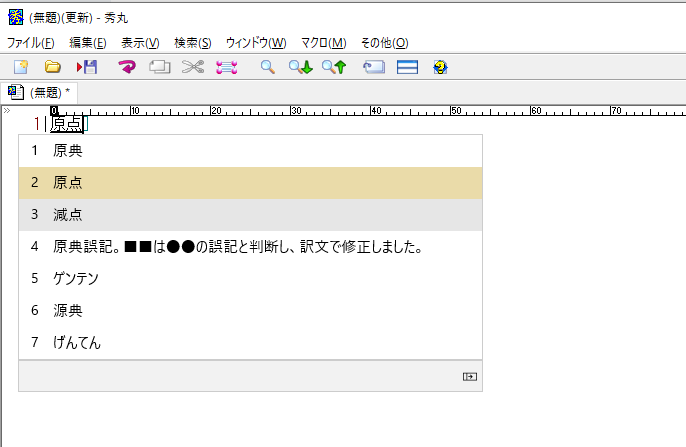Choose candidate 1 原典

click(x=250, y=151)
